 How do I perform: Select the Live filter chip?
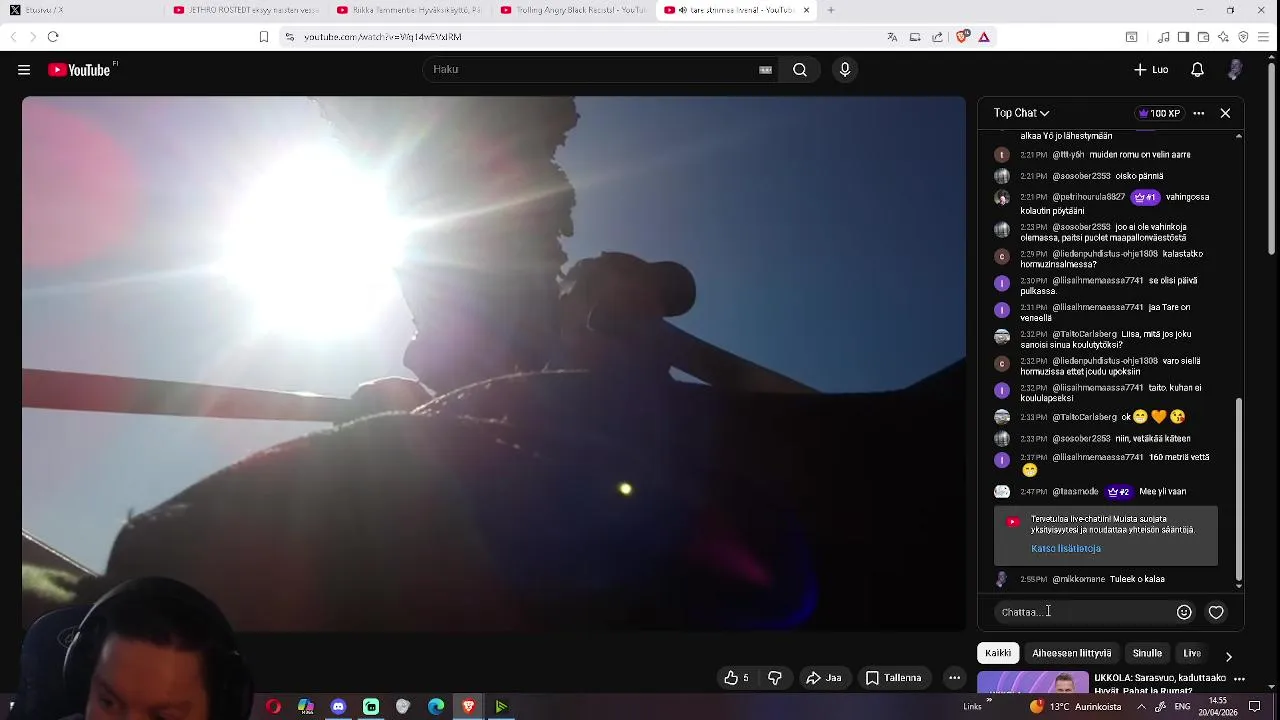click(x=1192, y=653)
